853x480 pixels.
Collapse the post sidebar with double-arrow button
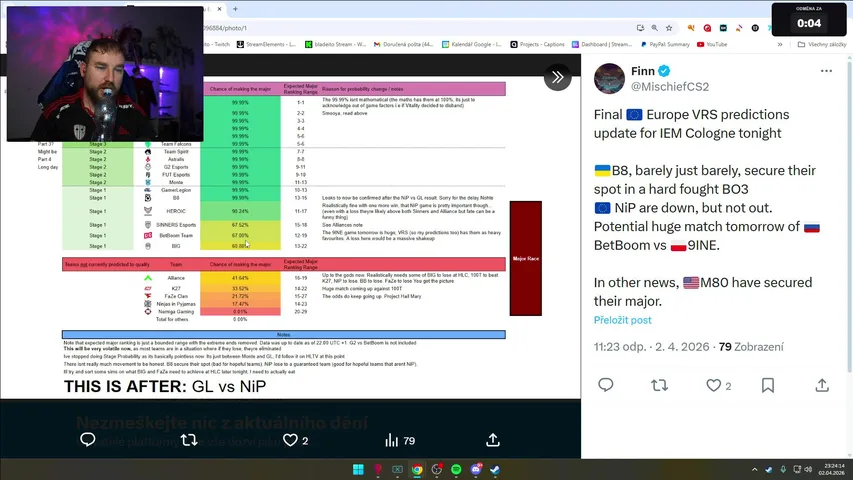click(x=558, y=77)
